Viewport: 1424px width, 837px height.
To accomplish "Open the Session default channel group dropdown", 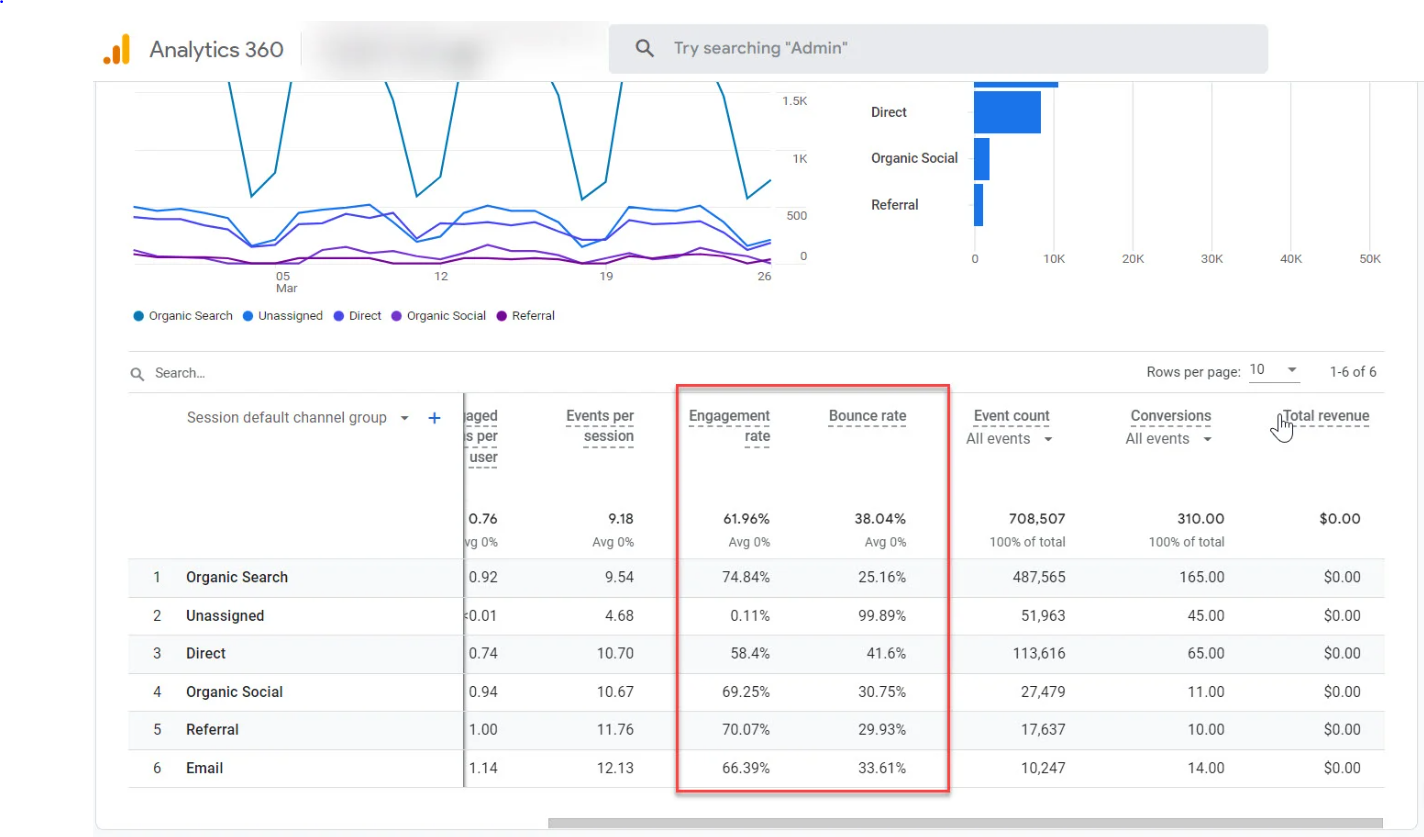I will point(404,418).
